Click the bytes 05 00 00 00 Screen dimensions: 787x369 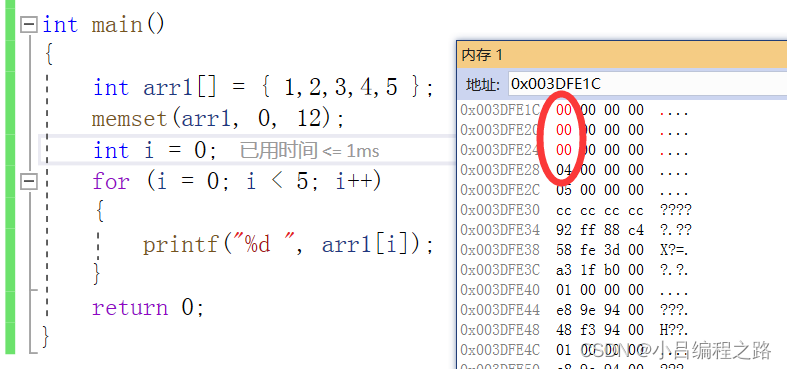tap(600, 190)
